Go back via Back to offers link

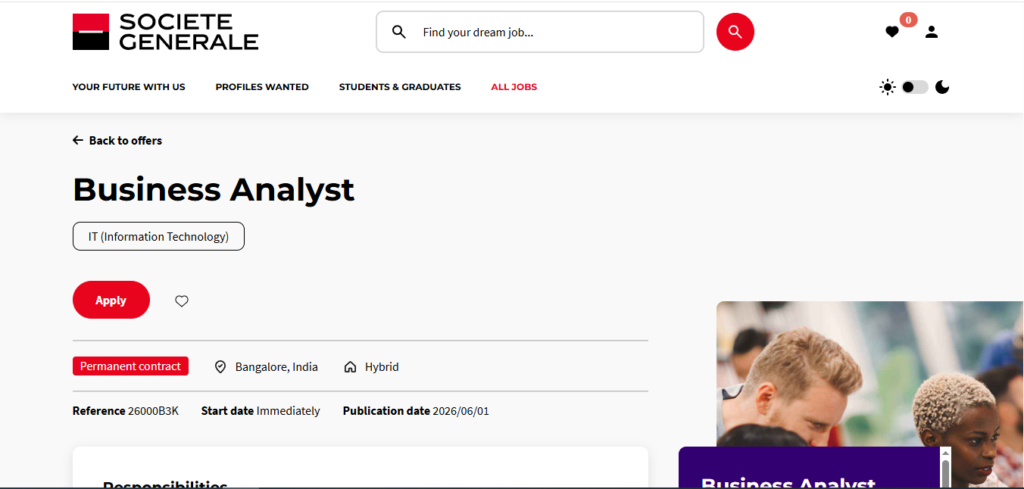coord(117,140)
